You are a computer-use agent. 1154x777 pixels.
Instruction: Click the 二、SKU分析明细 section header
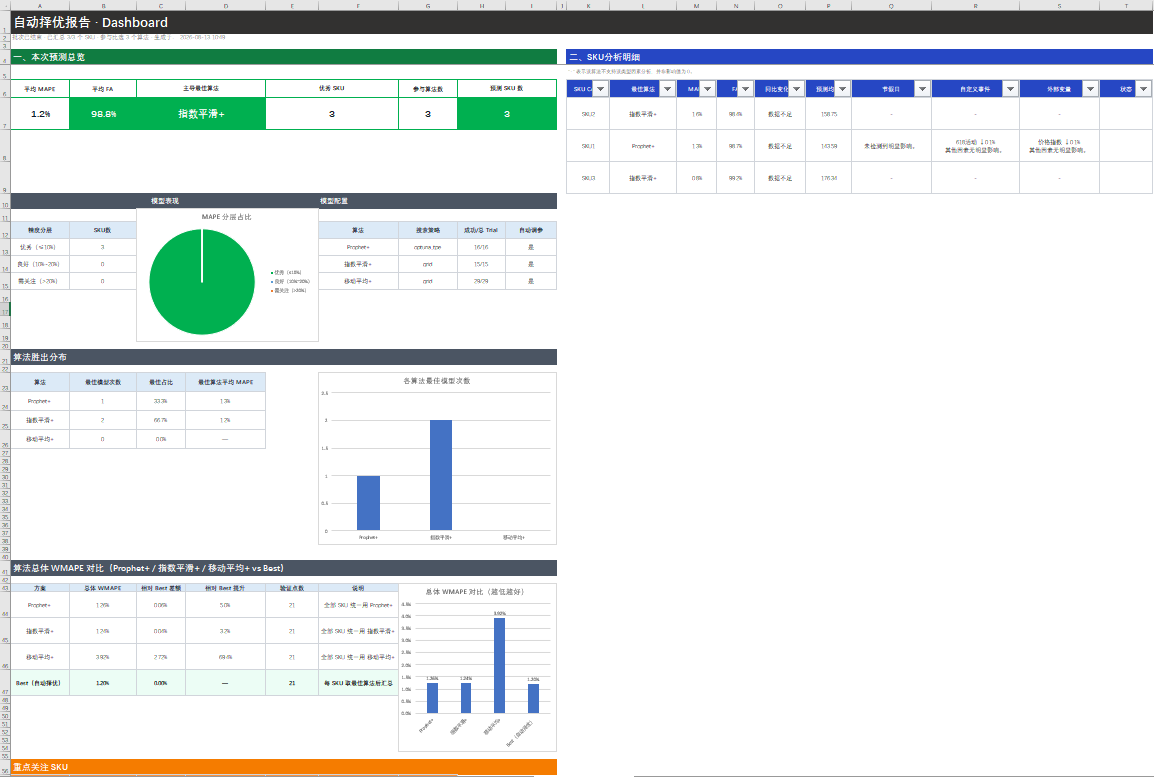click(859, 57)
